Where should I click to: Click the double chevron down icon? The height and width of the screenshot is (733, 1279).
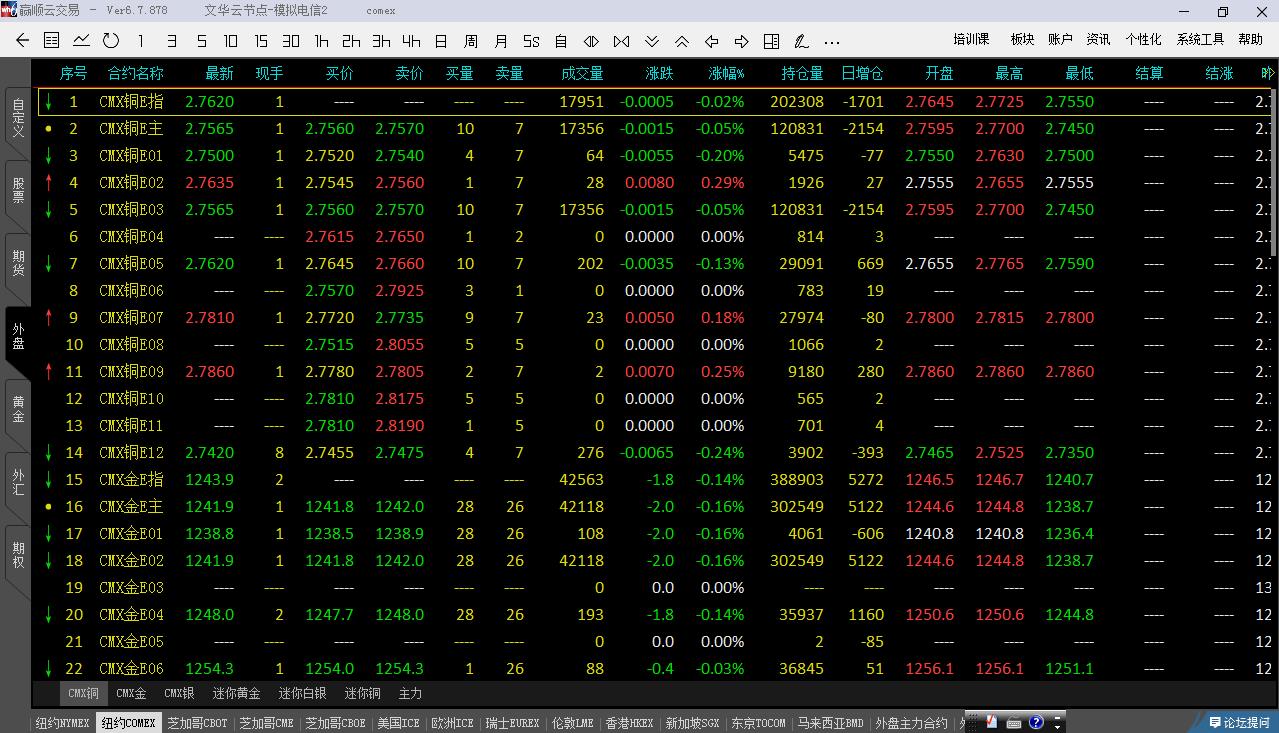pyautogui.click(x=651, y=41)
